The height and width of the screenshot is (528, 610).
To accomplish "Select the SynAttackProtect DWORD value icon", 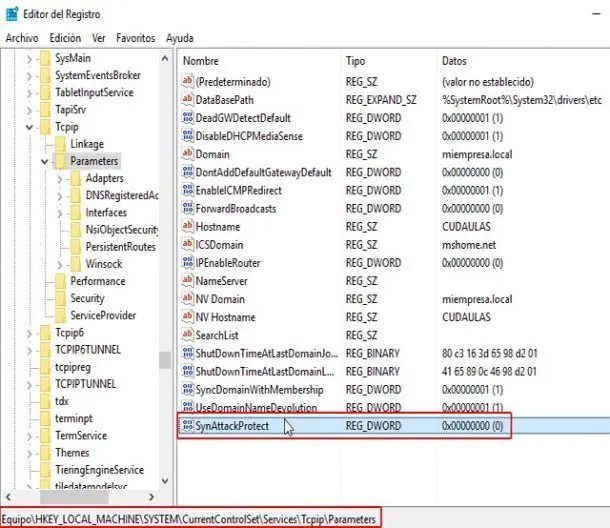I will 187,426.
